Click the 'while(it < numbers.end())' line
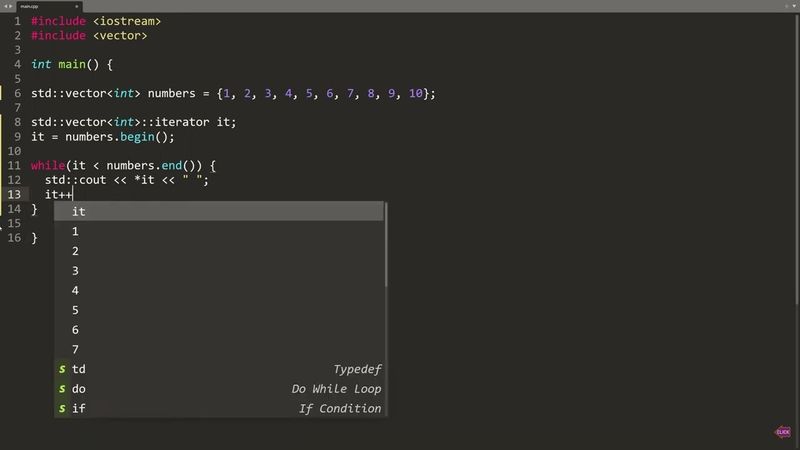The image size is (800, 450). (x=123, y=166)
